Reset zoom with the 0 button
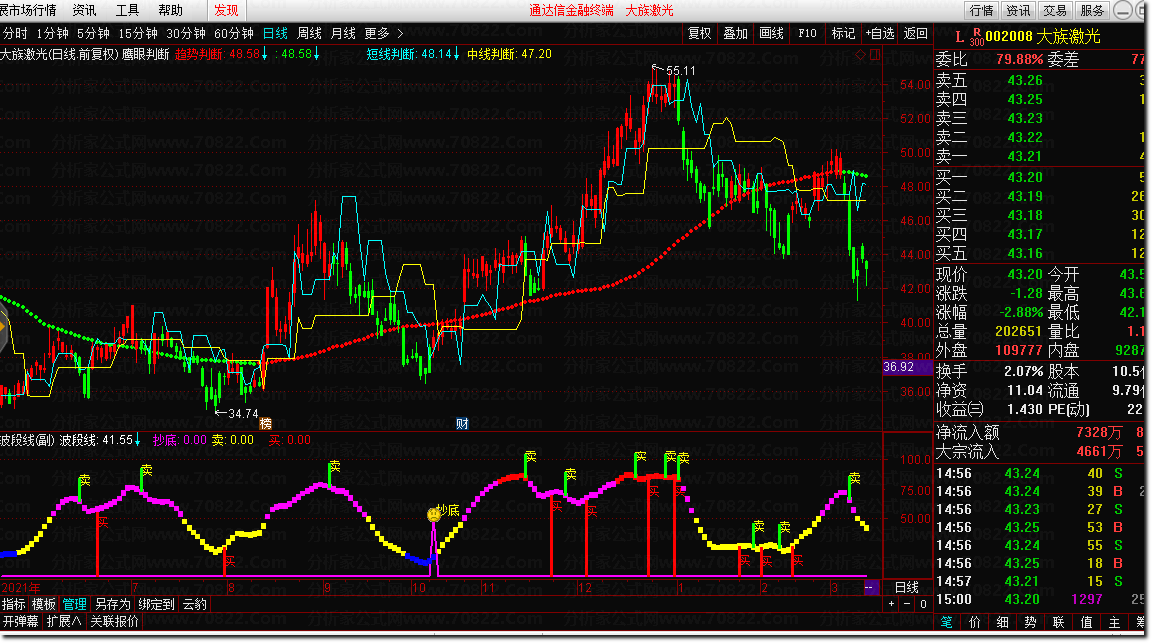The height and width of the screenshot is (643, 1153). point(923,604)
